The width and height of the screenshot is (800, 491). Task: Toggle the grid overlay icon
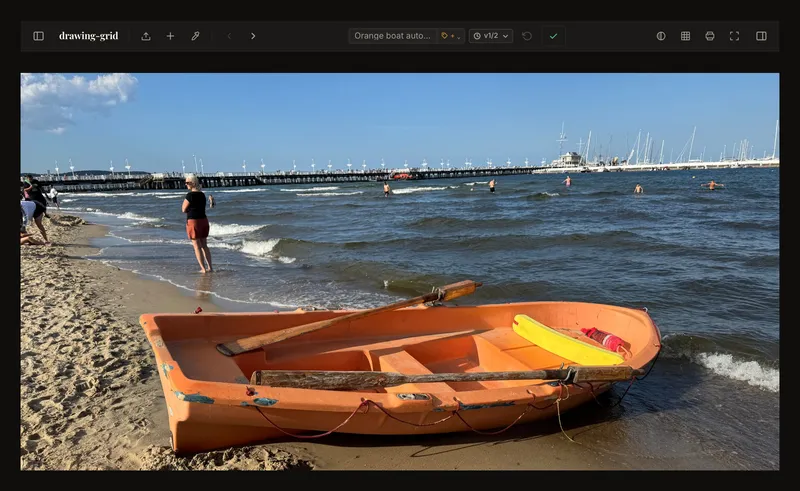click(686, 36)
